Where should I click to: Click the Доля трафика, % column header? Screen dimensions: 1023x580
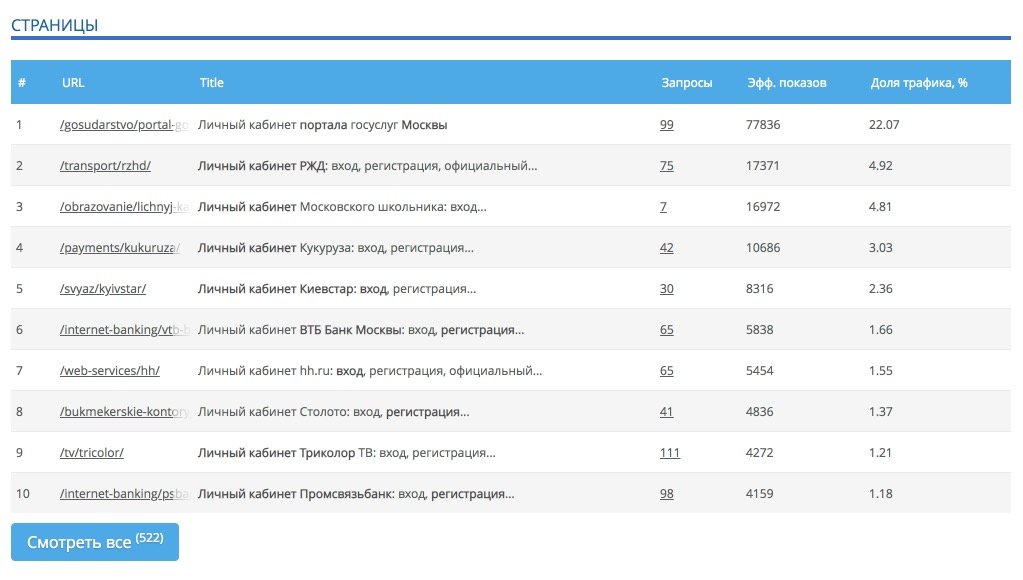point(919,83)
